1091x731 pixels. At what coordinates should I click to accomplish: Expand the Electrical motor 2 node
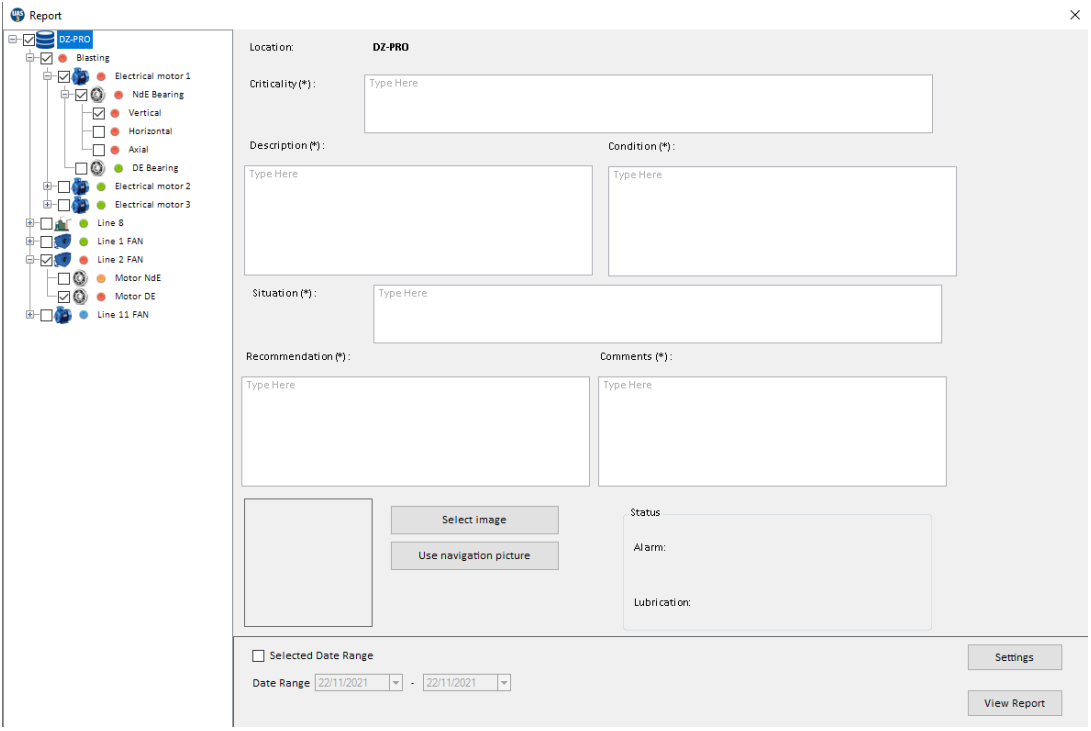[x=47, y=186]
